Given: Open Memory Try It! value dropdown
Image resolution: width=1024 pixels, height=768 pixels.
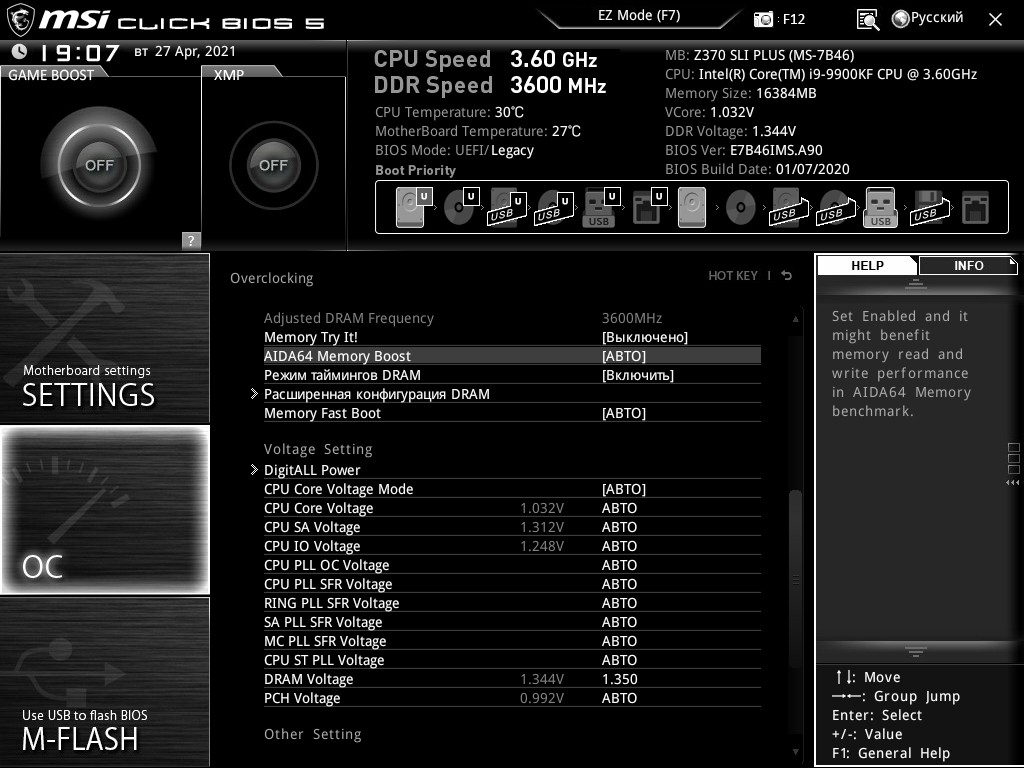Looking at the screenshot, I should coord(645,337).
